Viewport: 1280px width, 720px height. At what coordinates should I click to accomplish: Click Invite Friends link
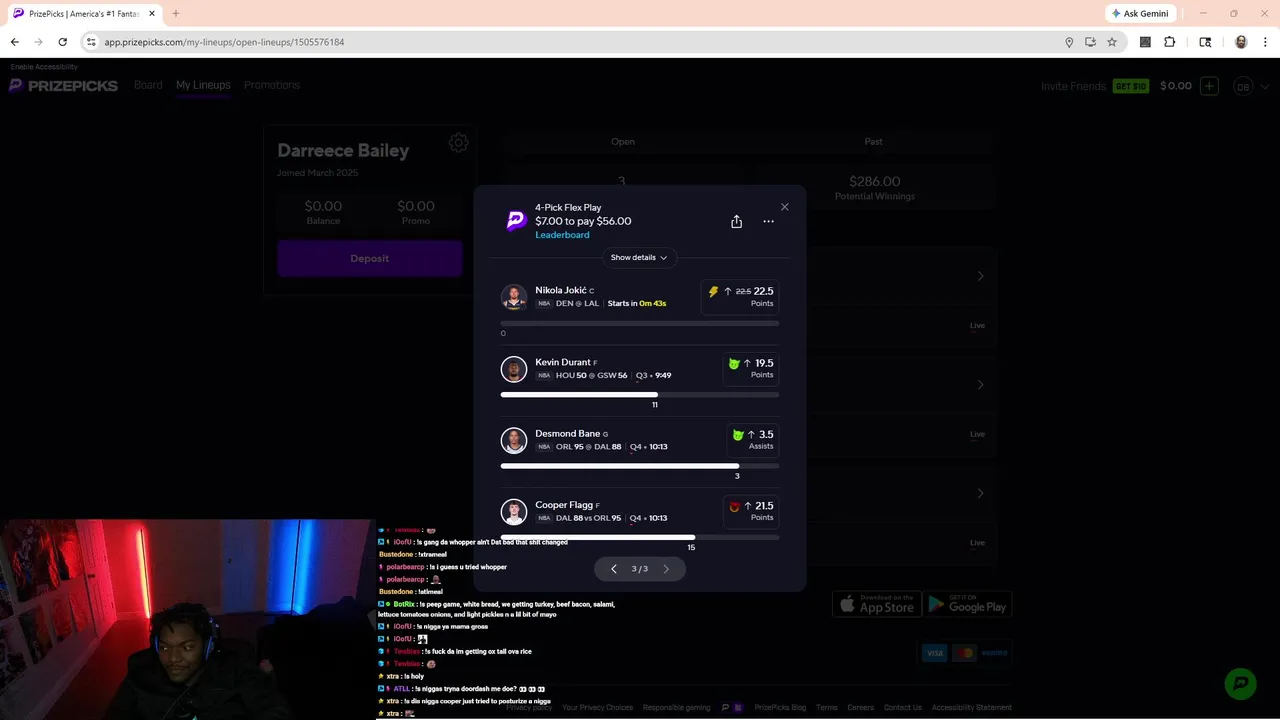[x=1073, y=86]
